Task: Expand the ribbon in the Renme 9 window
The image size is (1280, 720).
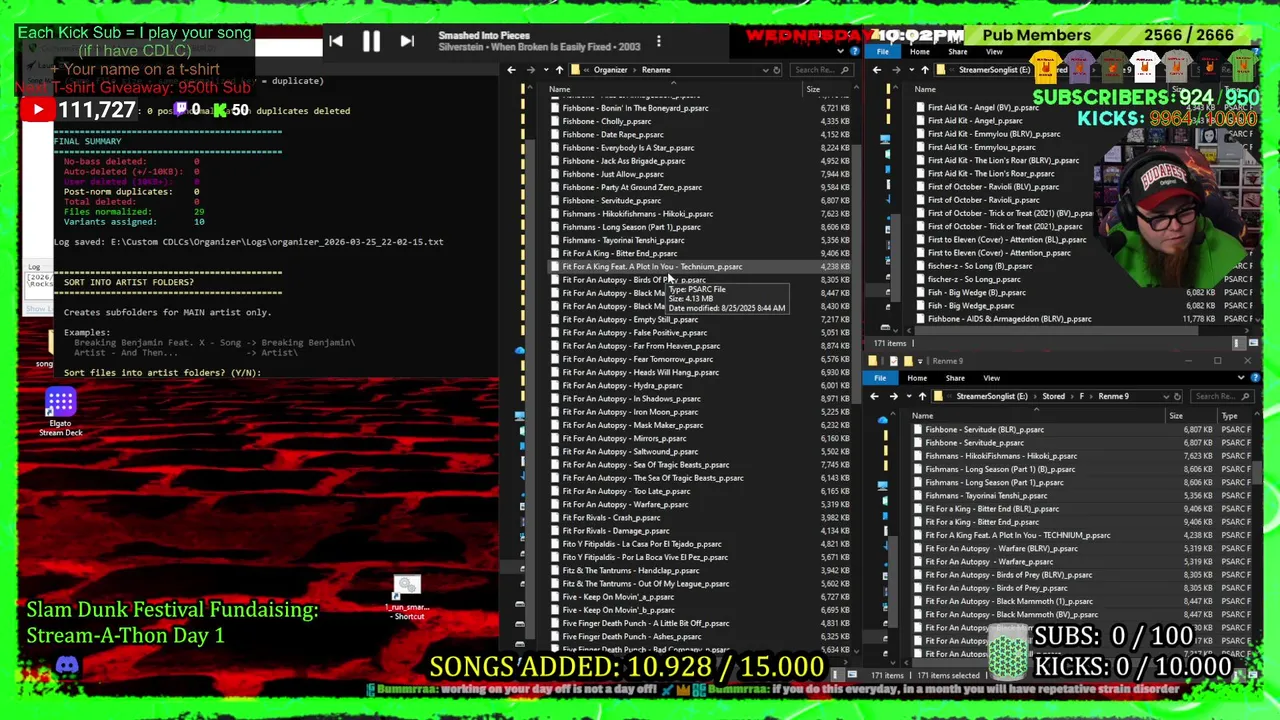Action: (x=1241, y=378)
